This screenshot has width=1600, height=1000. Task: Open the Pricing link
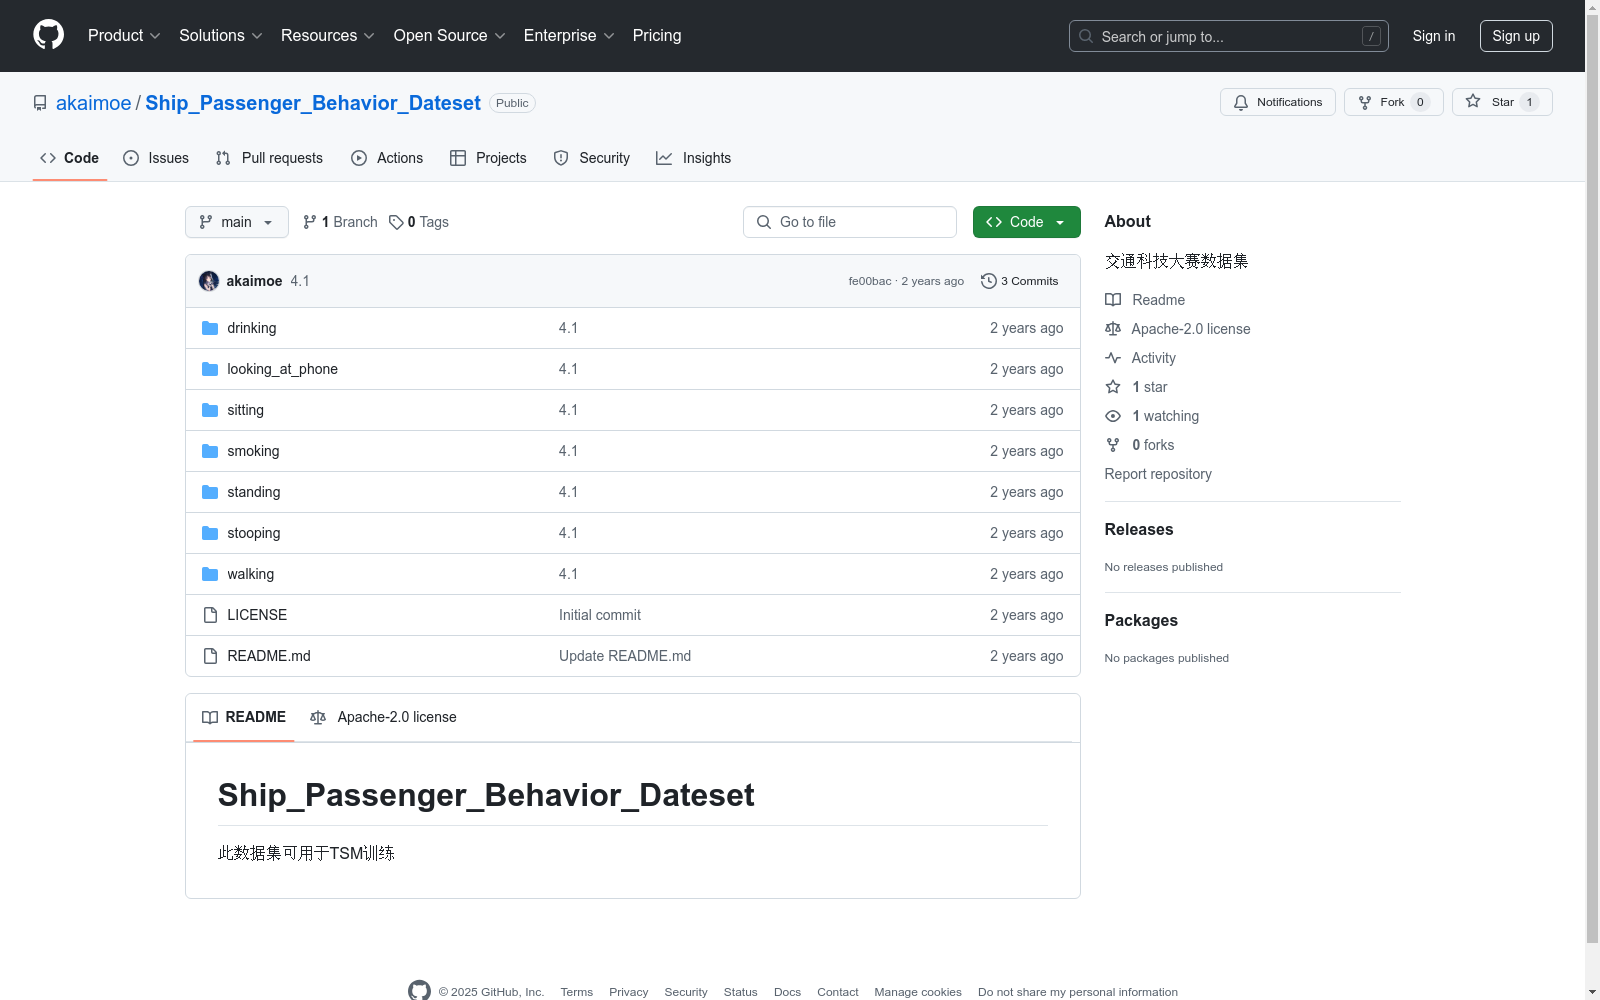point(657,36)
